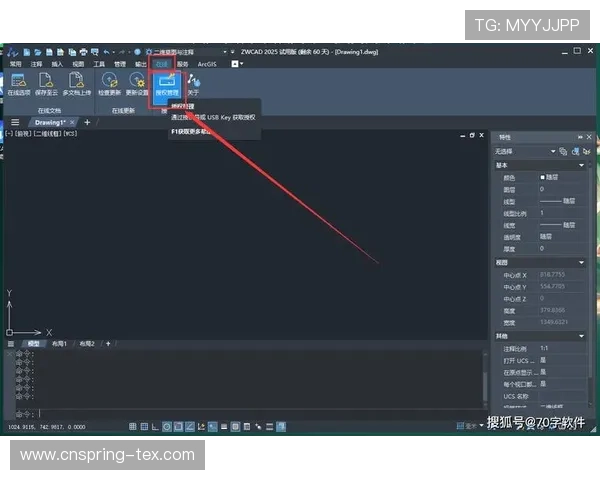Image resolution: width=600 pixels, height=480 pixels.
Task: Toggle grid display in status bar
Action: point(144,426)
